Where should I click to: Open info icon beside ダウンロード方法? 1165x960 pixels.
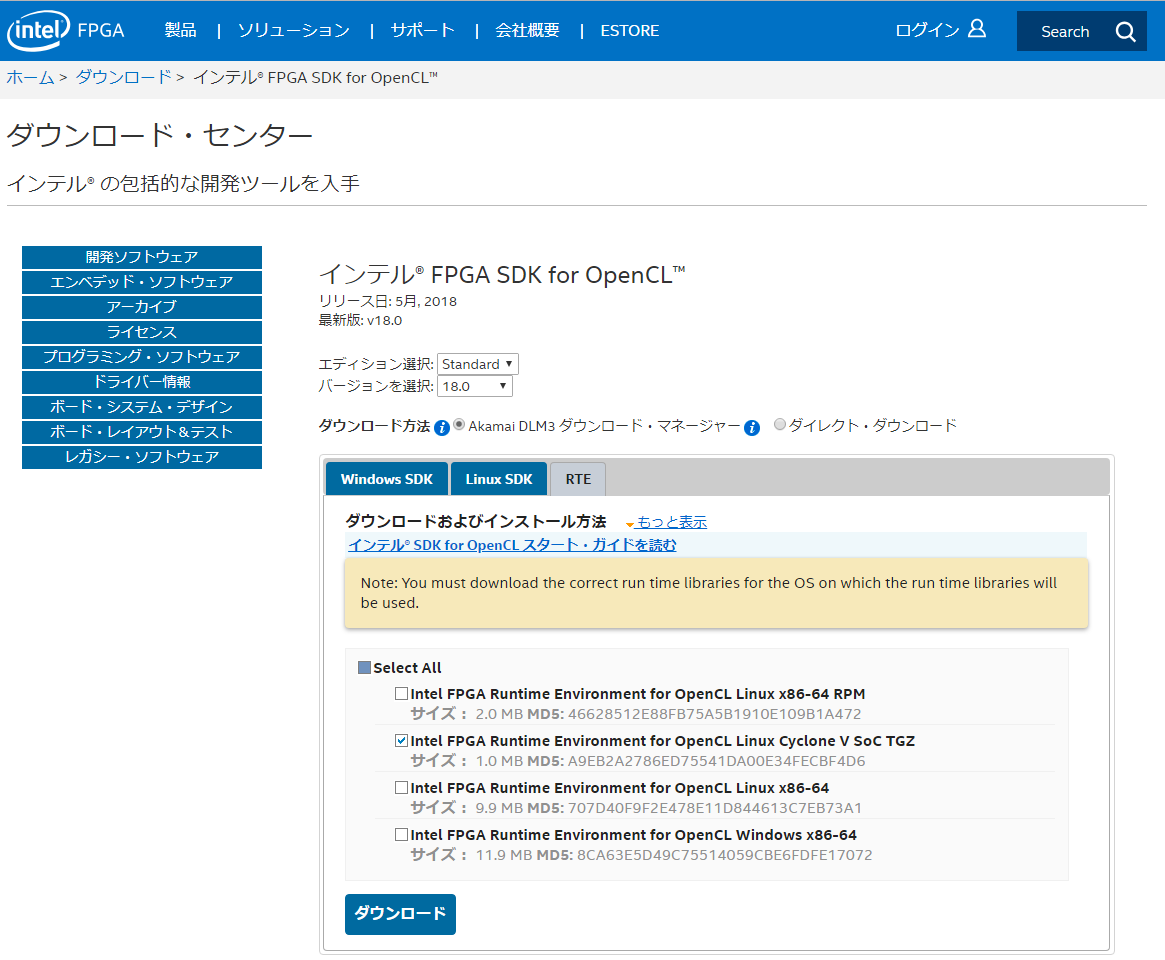click(x=441, y=427)
